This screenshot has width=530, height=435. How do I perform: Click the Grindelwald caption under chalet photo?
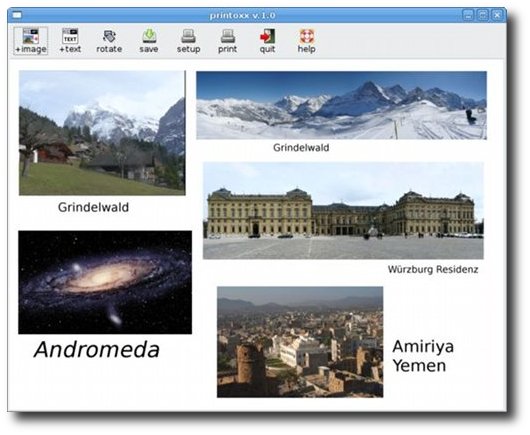coord(93,207)
